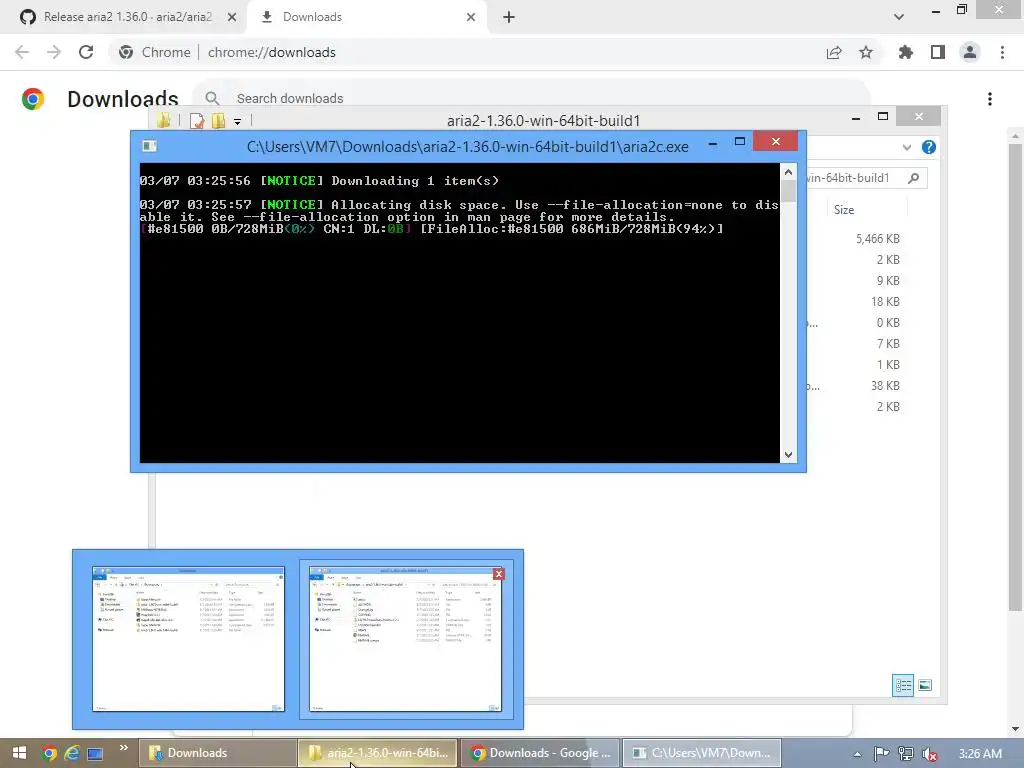
Task: Select the 5,466 KB file size cell
Action: (x=878, y=239)
